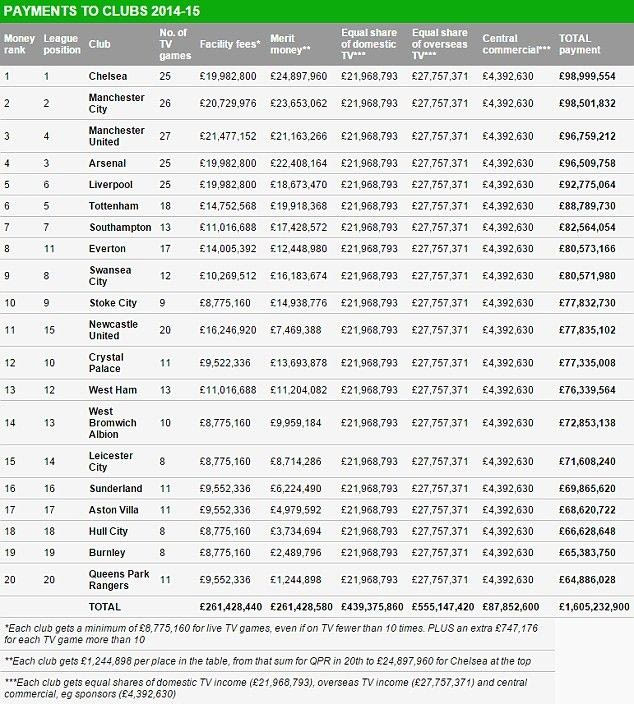Select the 'Central commercial***' column header
634x704 pixels.
coord(515,44)
